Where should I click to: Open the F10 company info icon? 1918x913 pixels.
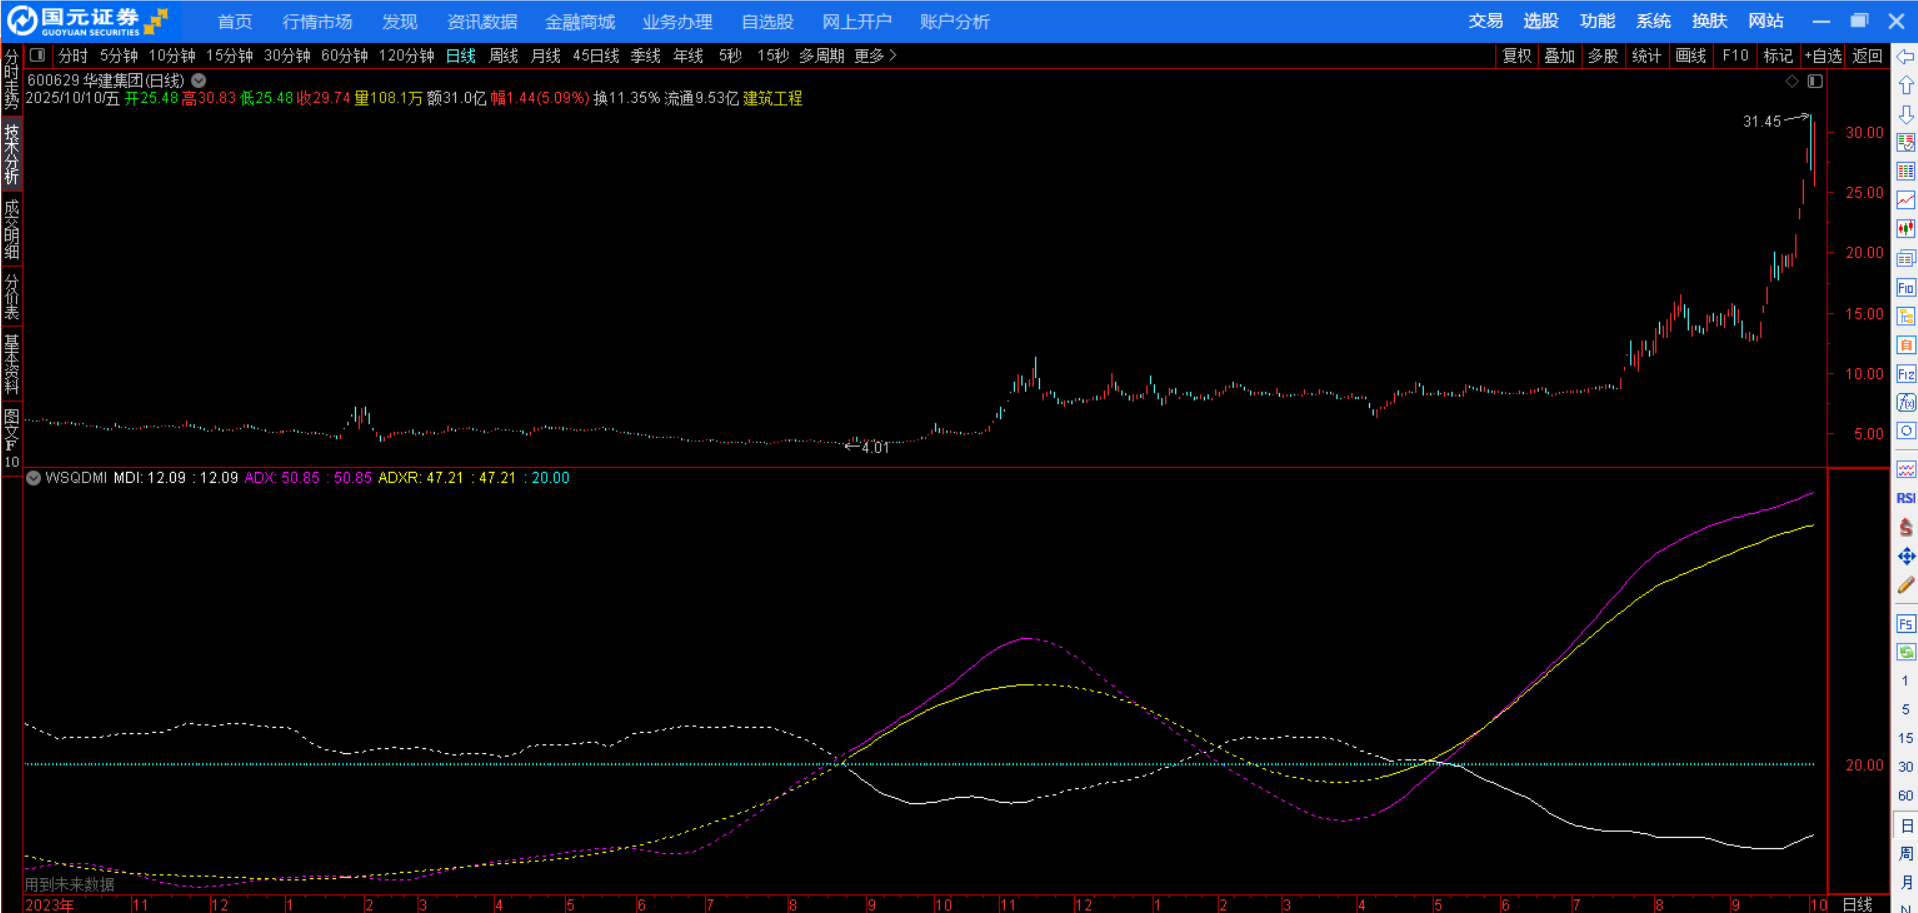(1906, 288)
